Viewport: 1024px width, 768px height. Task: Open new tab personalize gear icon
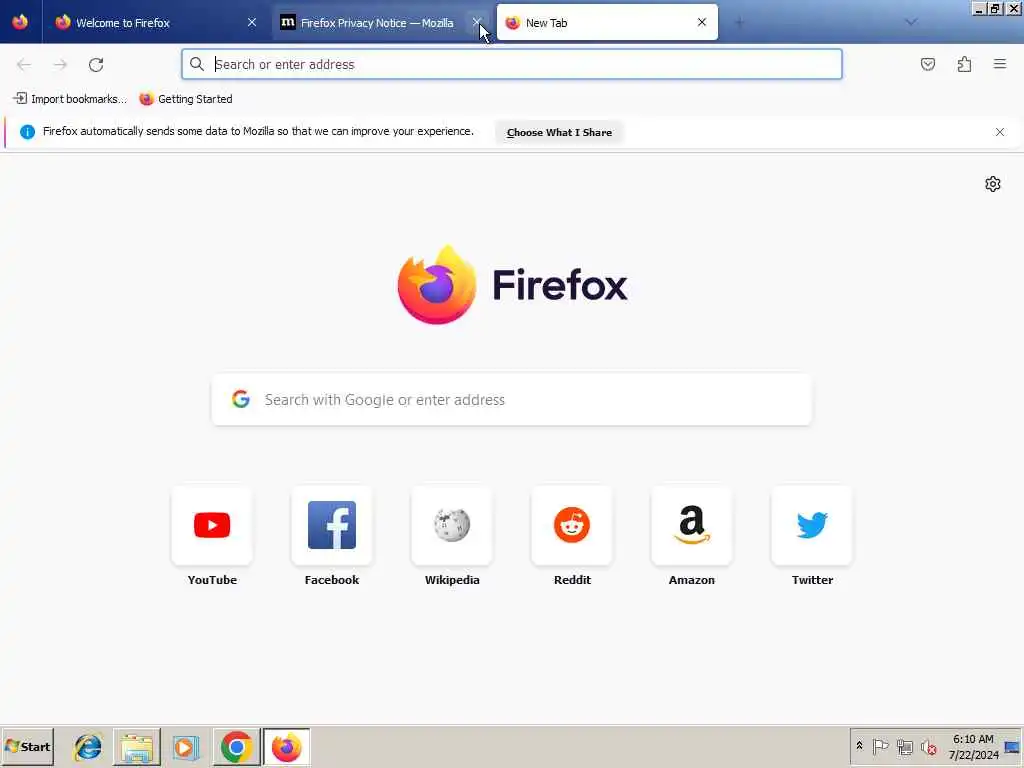click(x=993, y=184)
